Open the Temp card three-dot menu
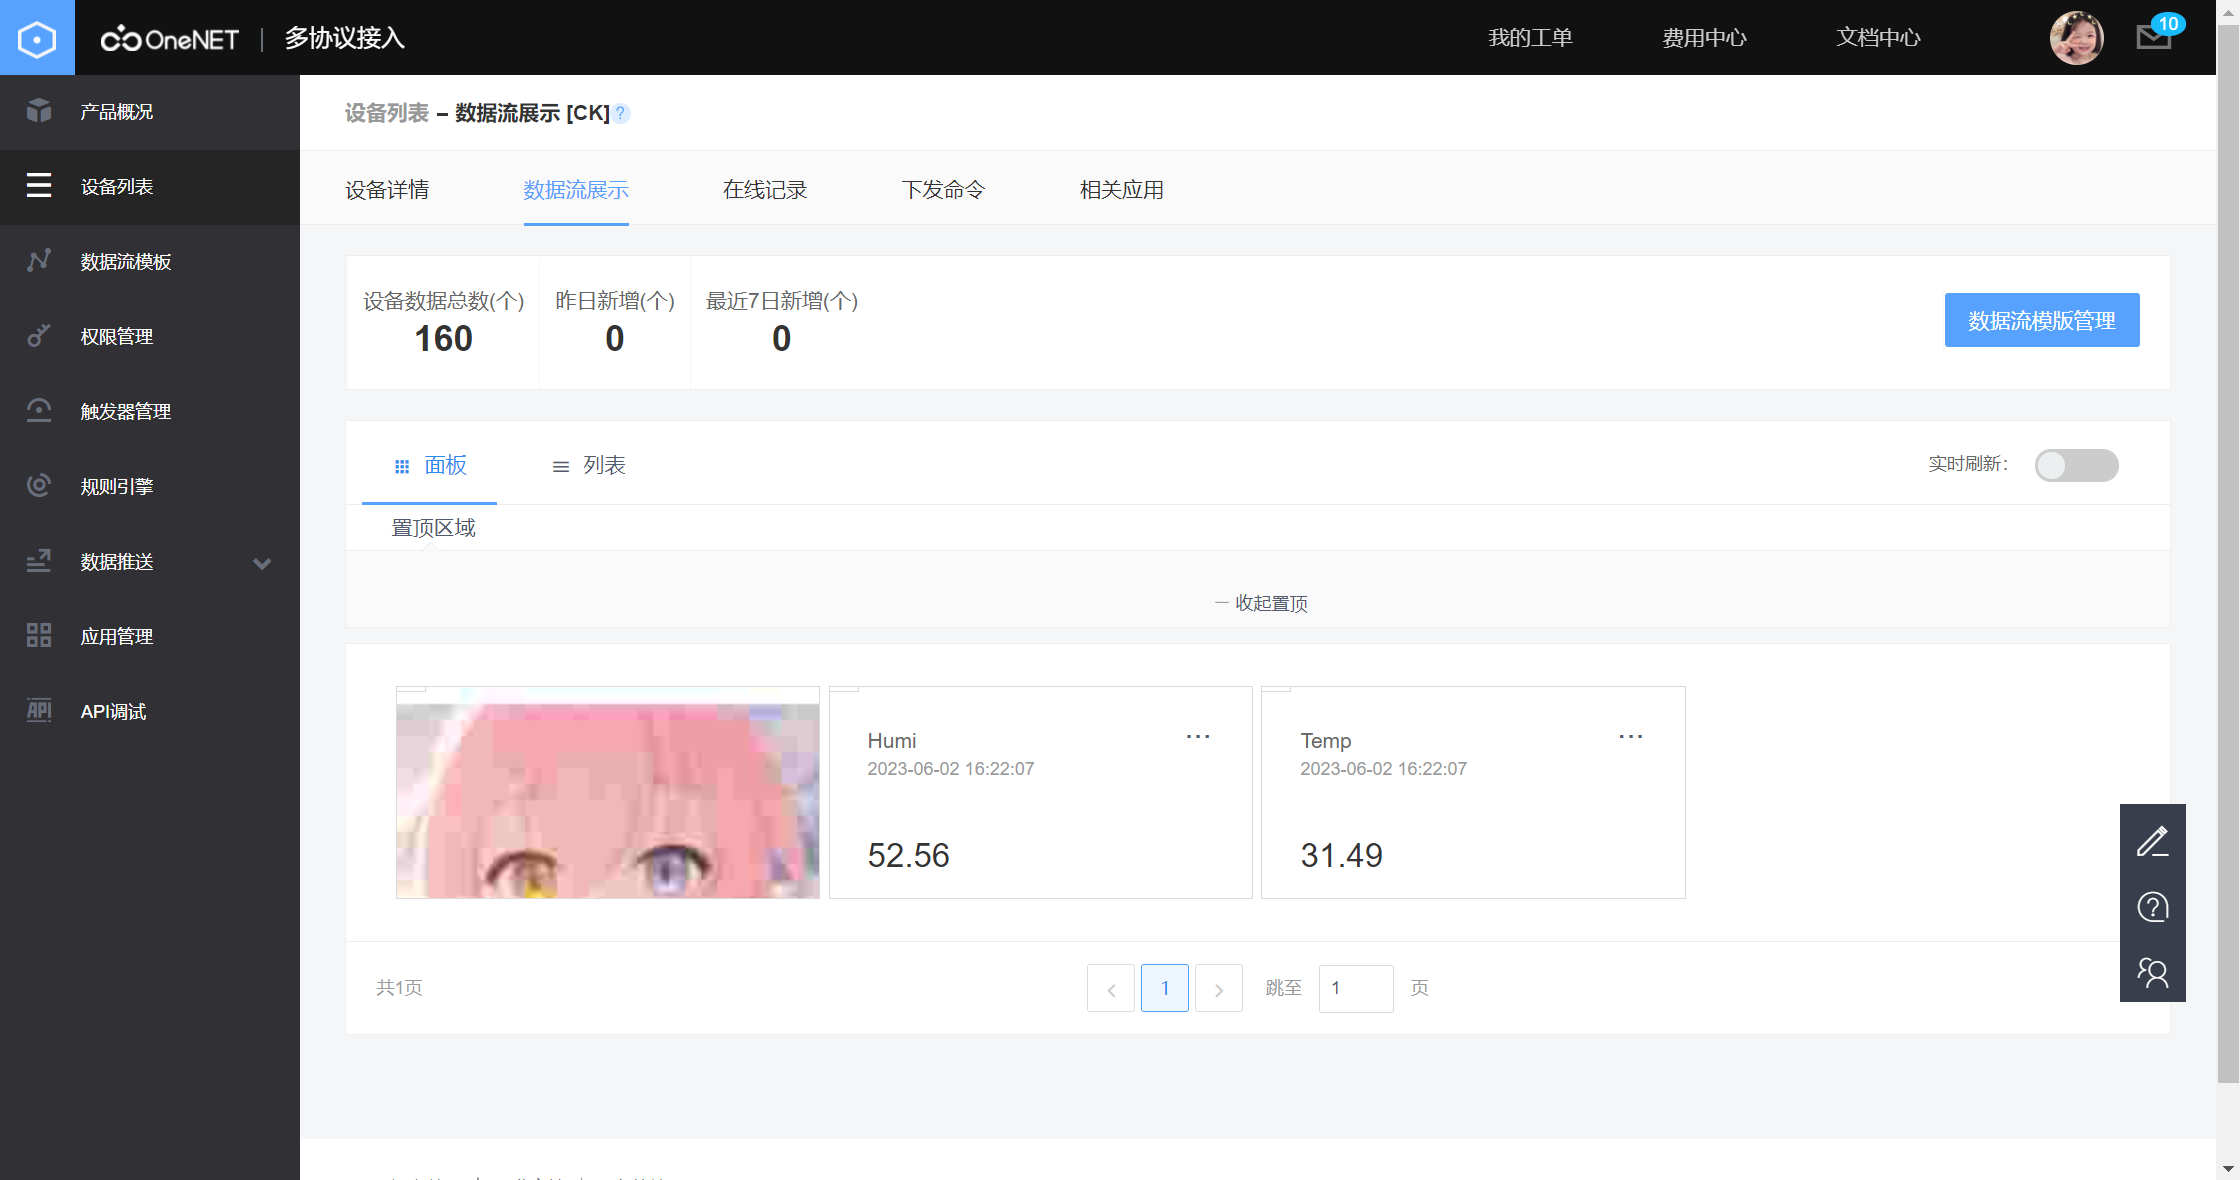The width and height of the screenshot is (2240, 1180). point(1630,737)
